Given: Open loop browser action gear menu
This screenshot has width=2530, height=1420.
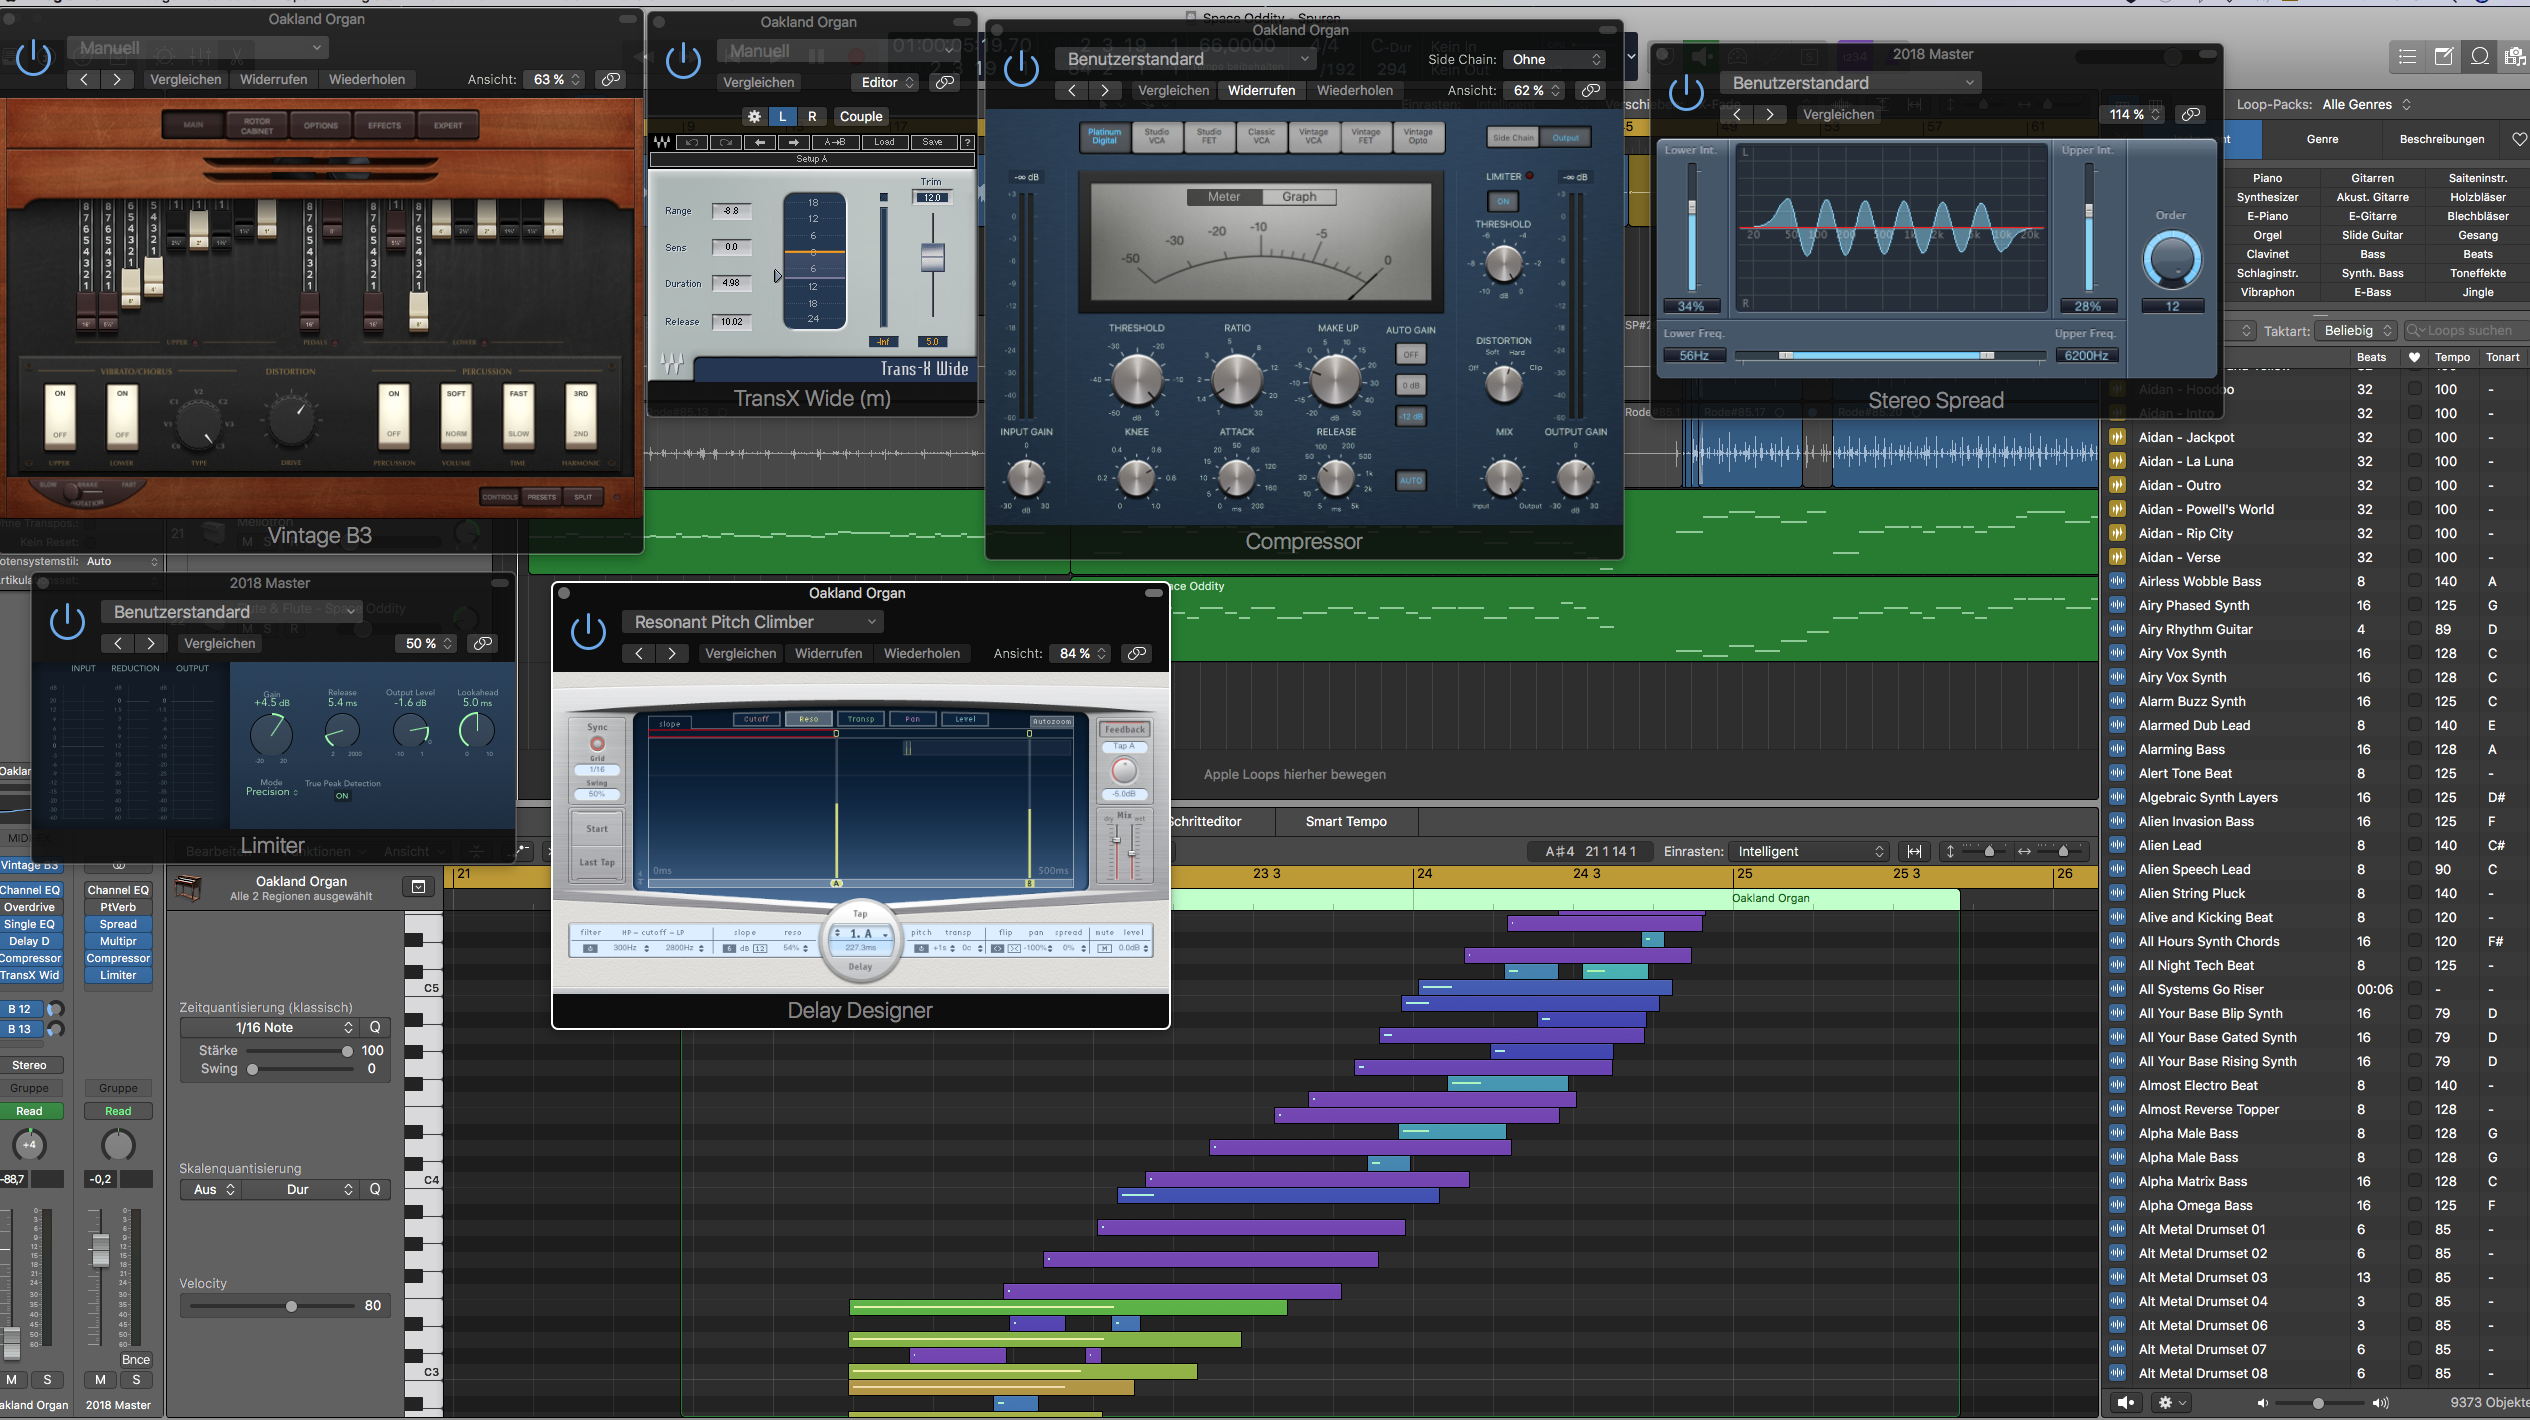Looking at the screenshot, I should [x=2170, y=1402].
